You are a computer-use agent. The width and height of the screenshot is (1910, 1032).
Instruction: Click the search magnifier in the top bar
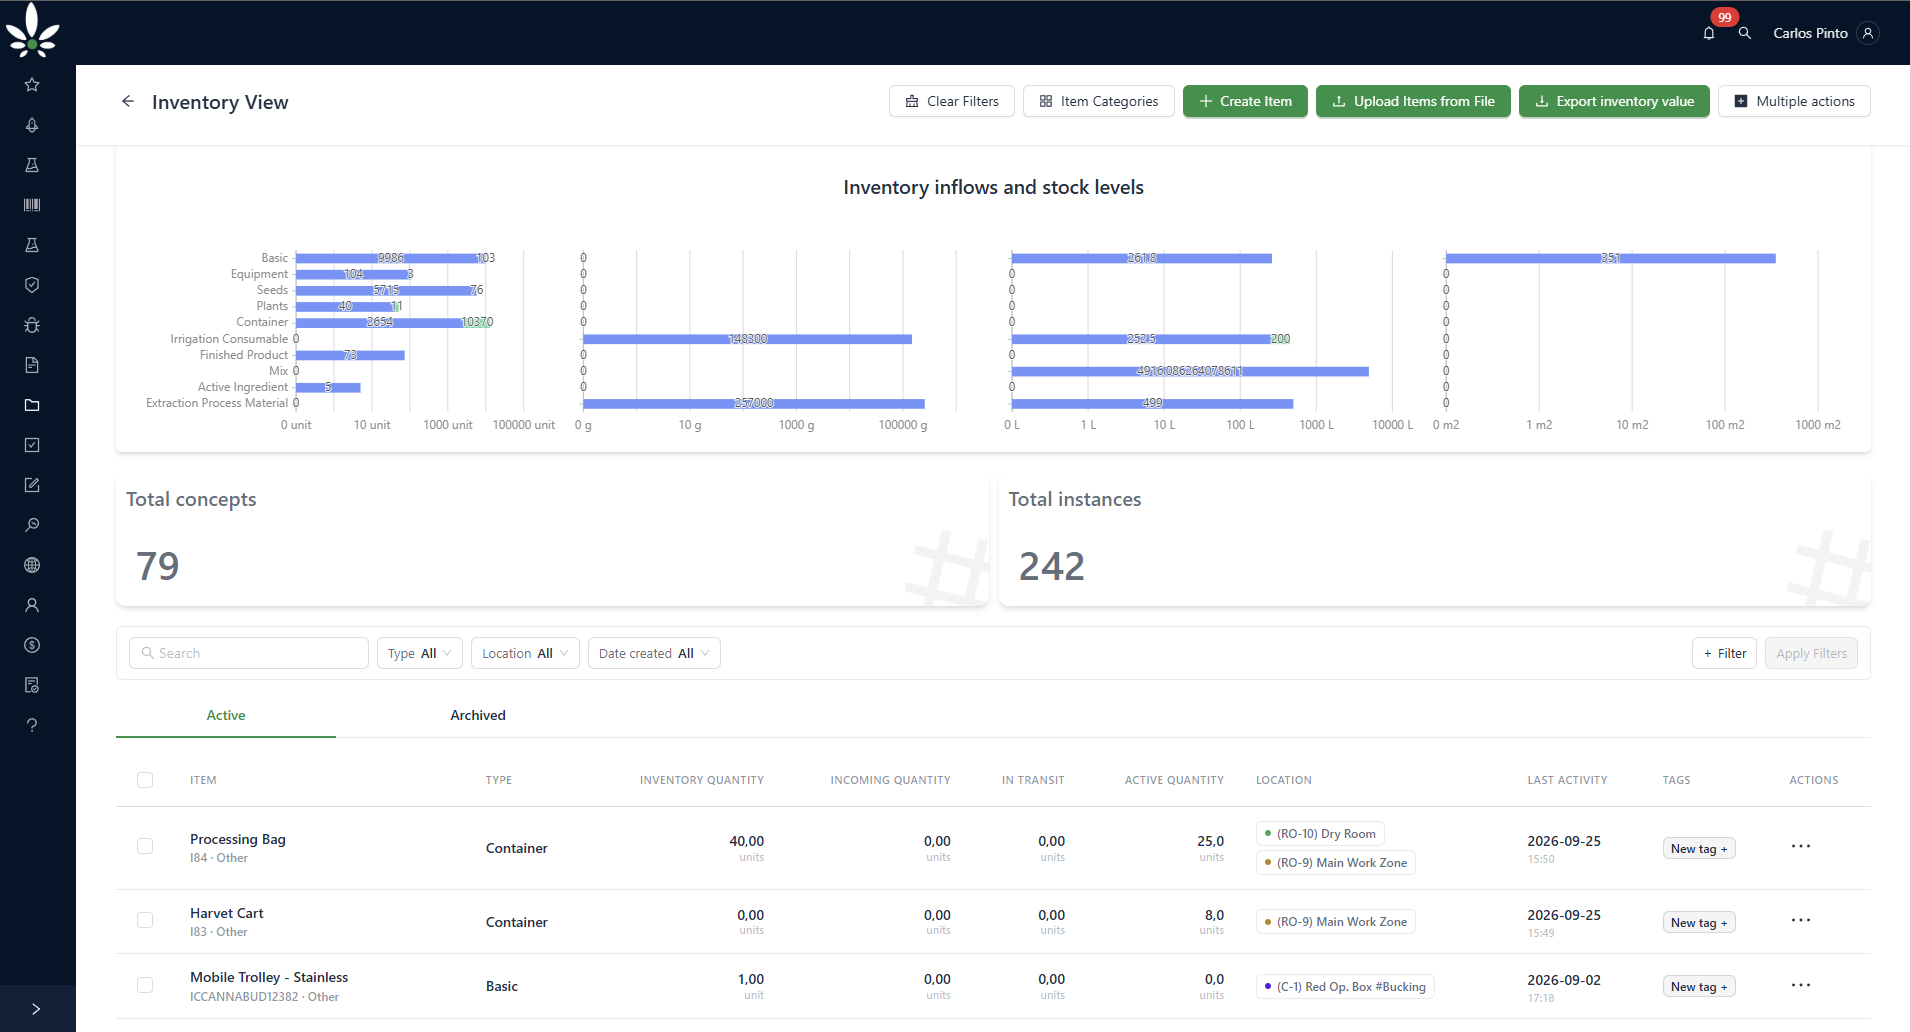[x=1745, y=33]
